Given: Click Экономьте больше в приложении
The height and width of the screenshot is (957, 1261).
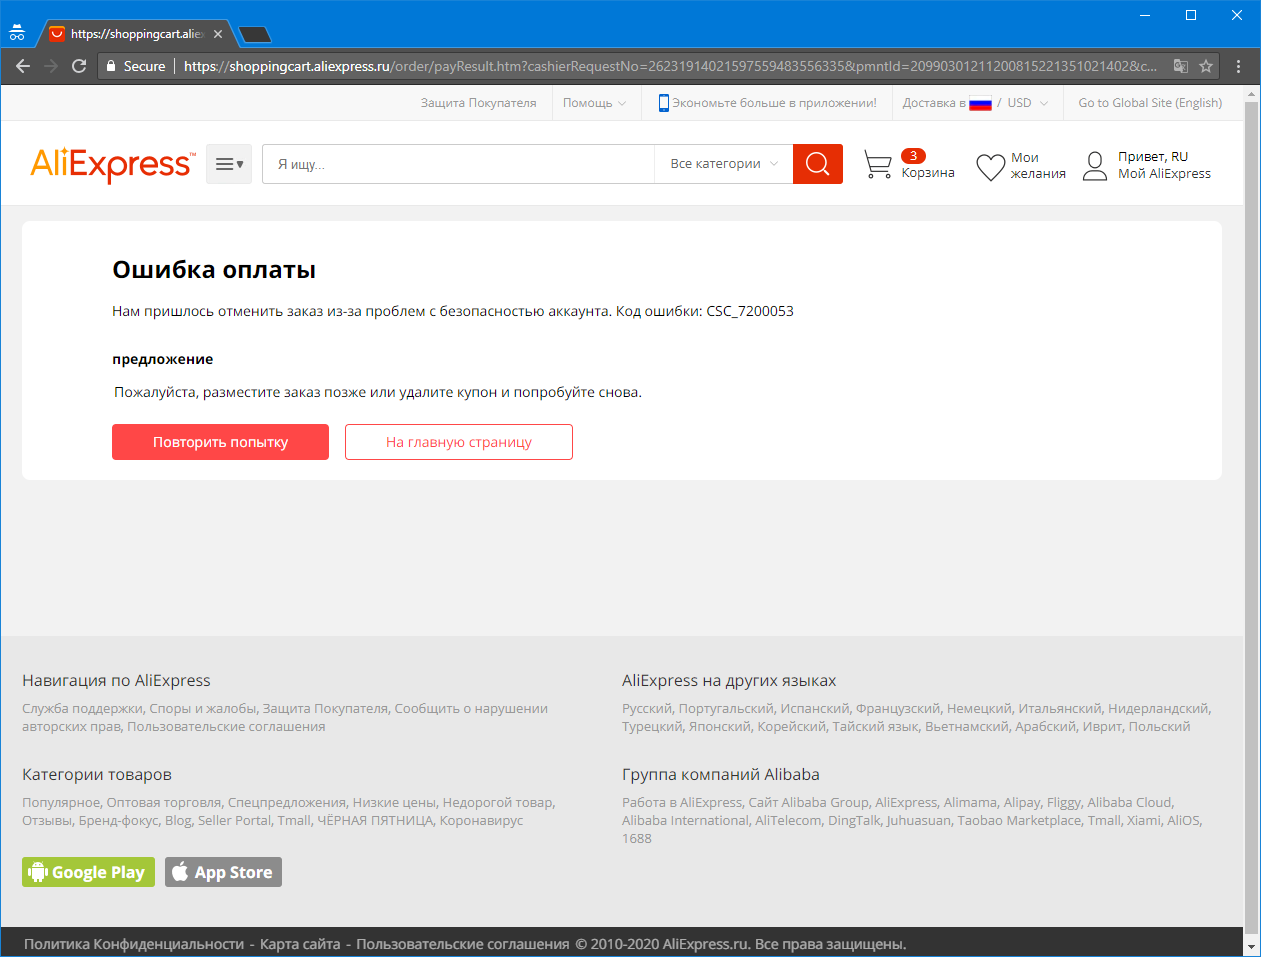Looking at the screenshot, I should click(x=774, y=103).
